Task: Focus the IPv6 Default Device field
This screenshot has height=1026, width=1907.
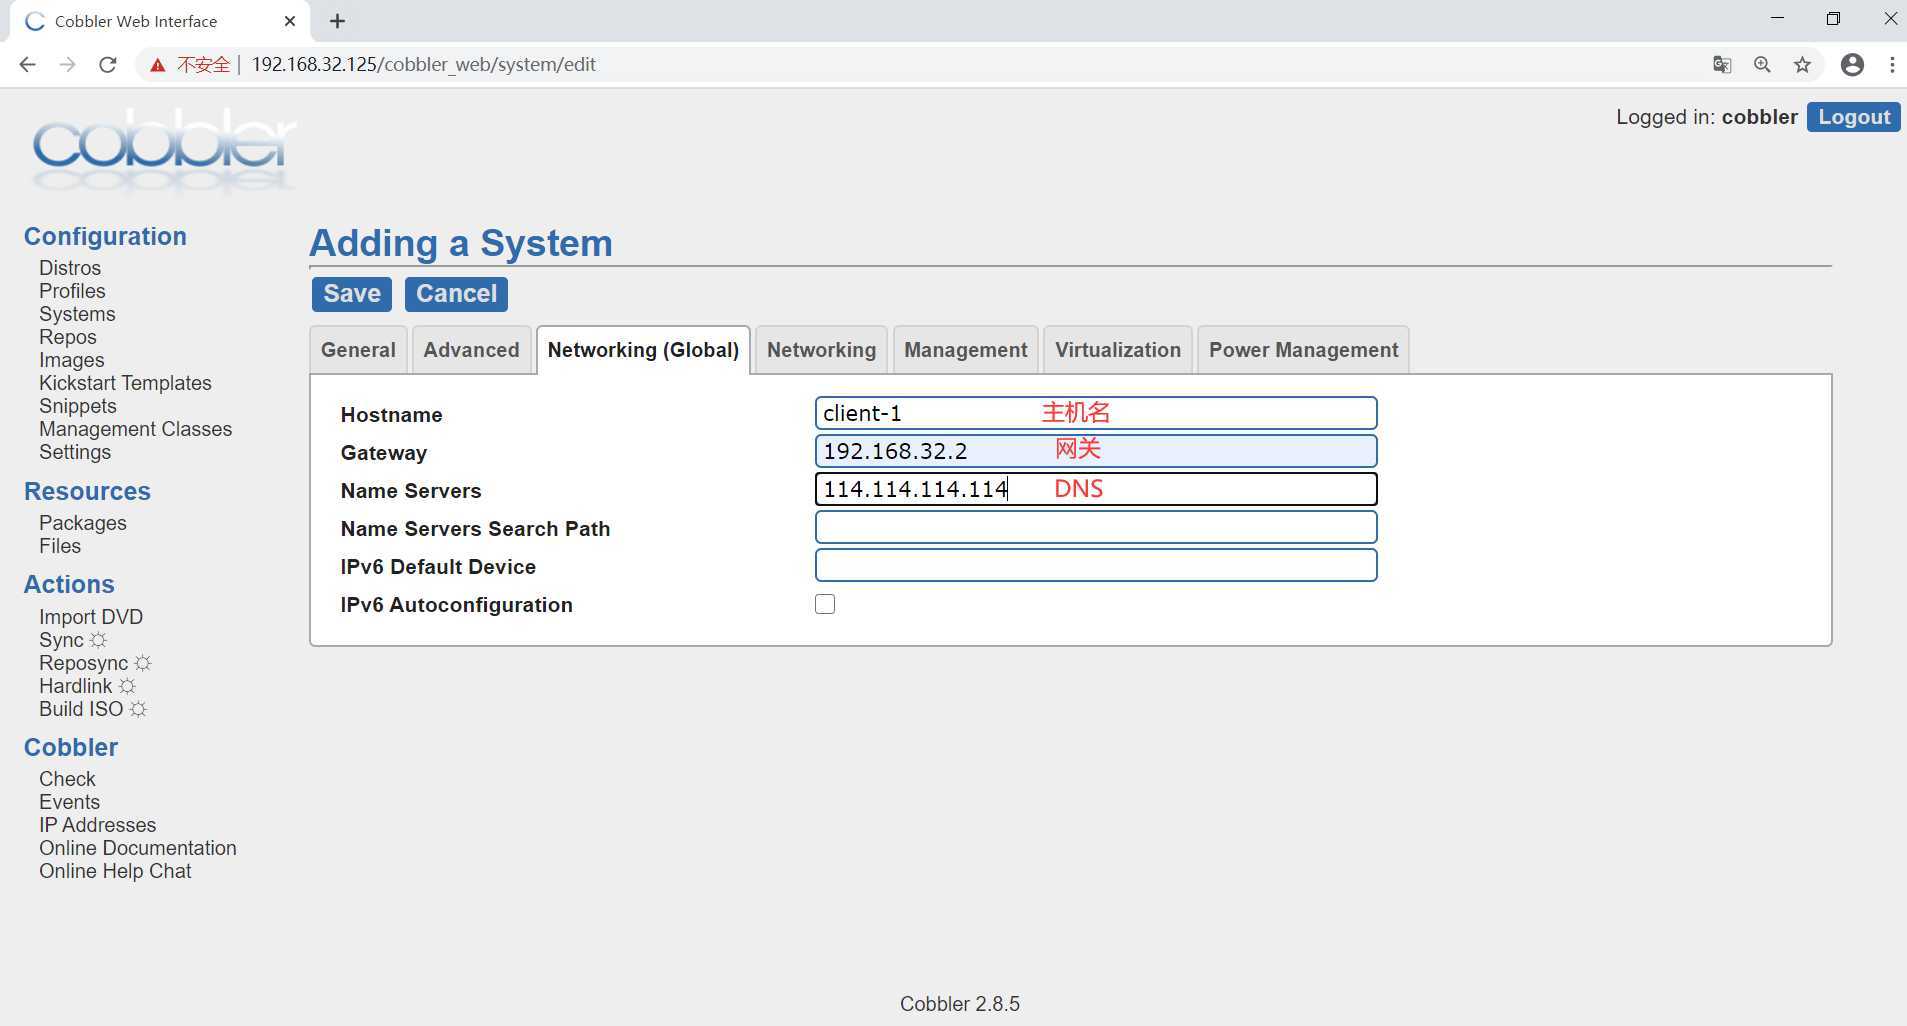Action: coord(1096,565)
